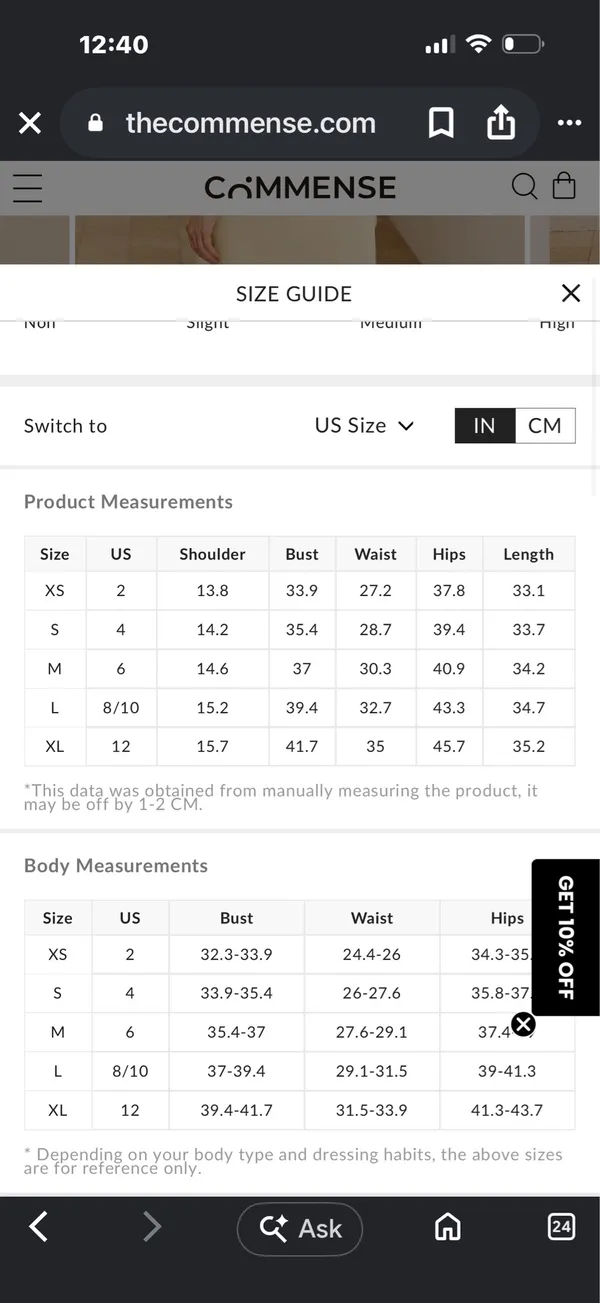Tap the Ask assistant button
Viewport: 600px width, 1303px height.
tap(300, 1229)
